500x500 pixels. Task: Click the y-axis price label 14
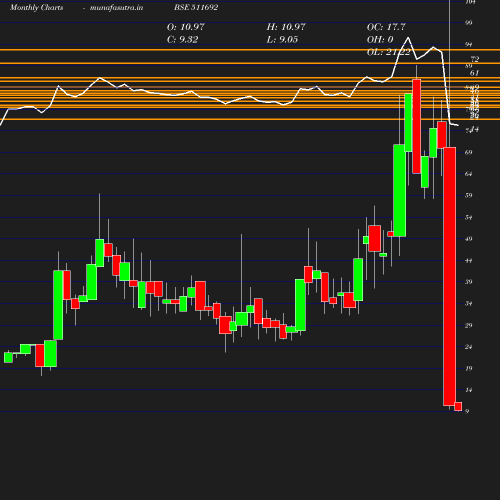[468, 390]
